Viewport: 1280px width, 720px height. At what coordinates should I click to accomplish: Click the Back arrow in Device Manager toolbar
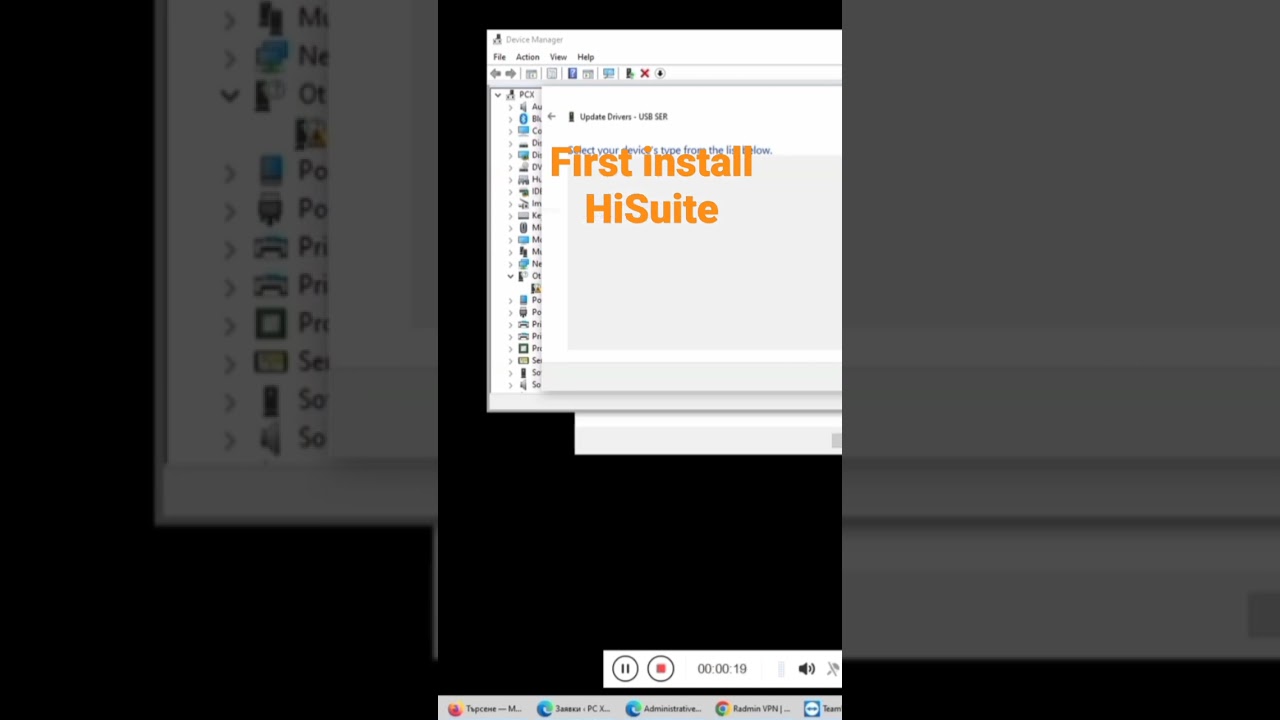tap(496, 73)
